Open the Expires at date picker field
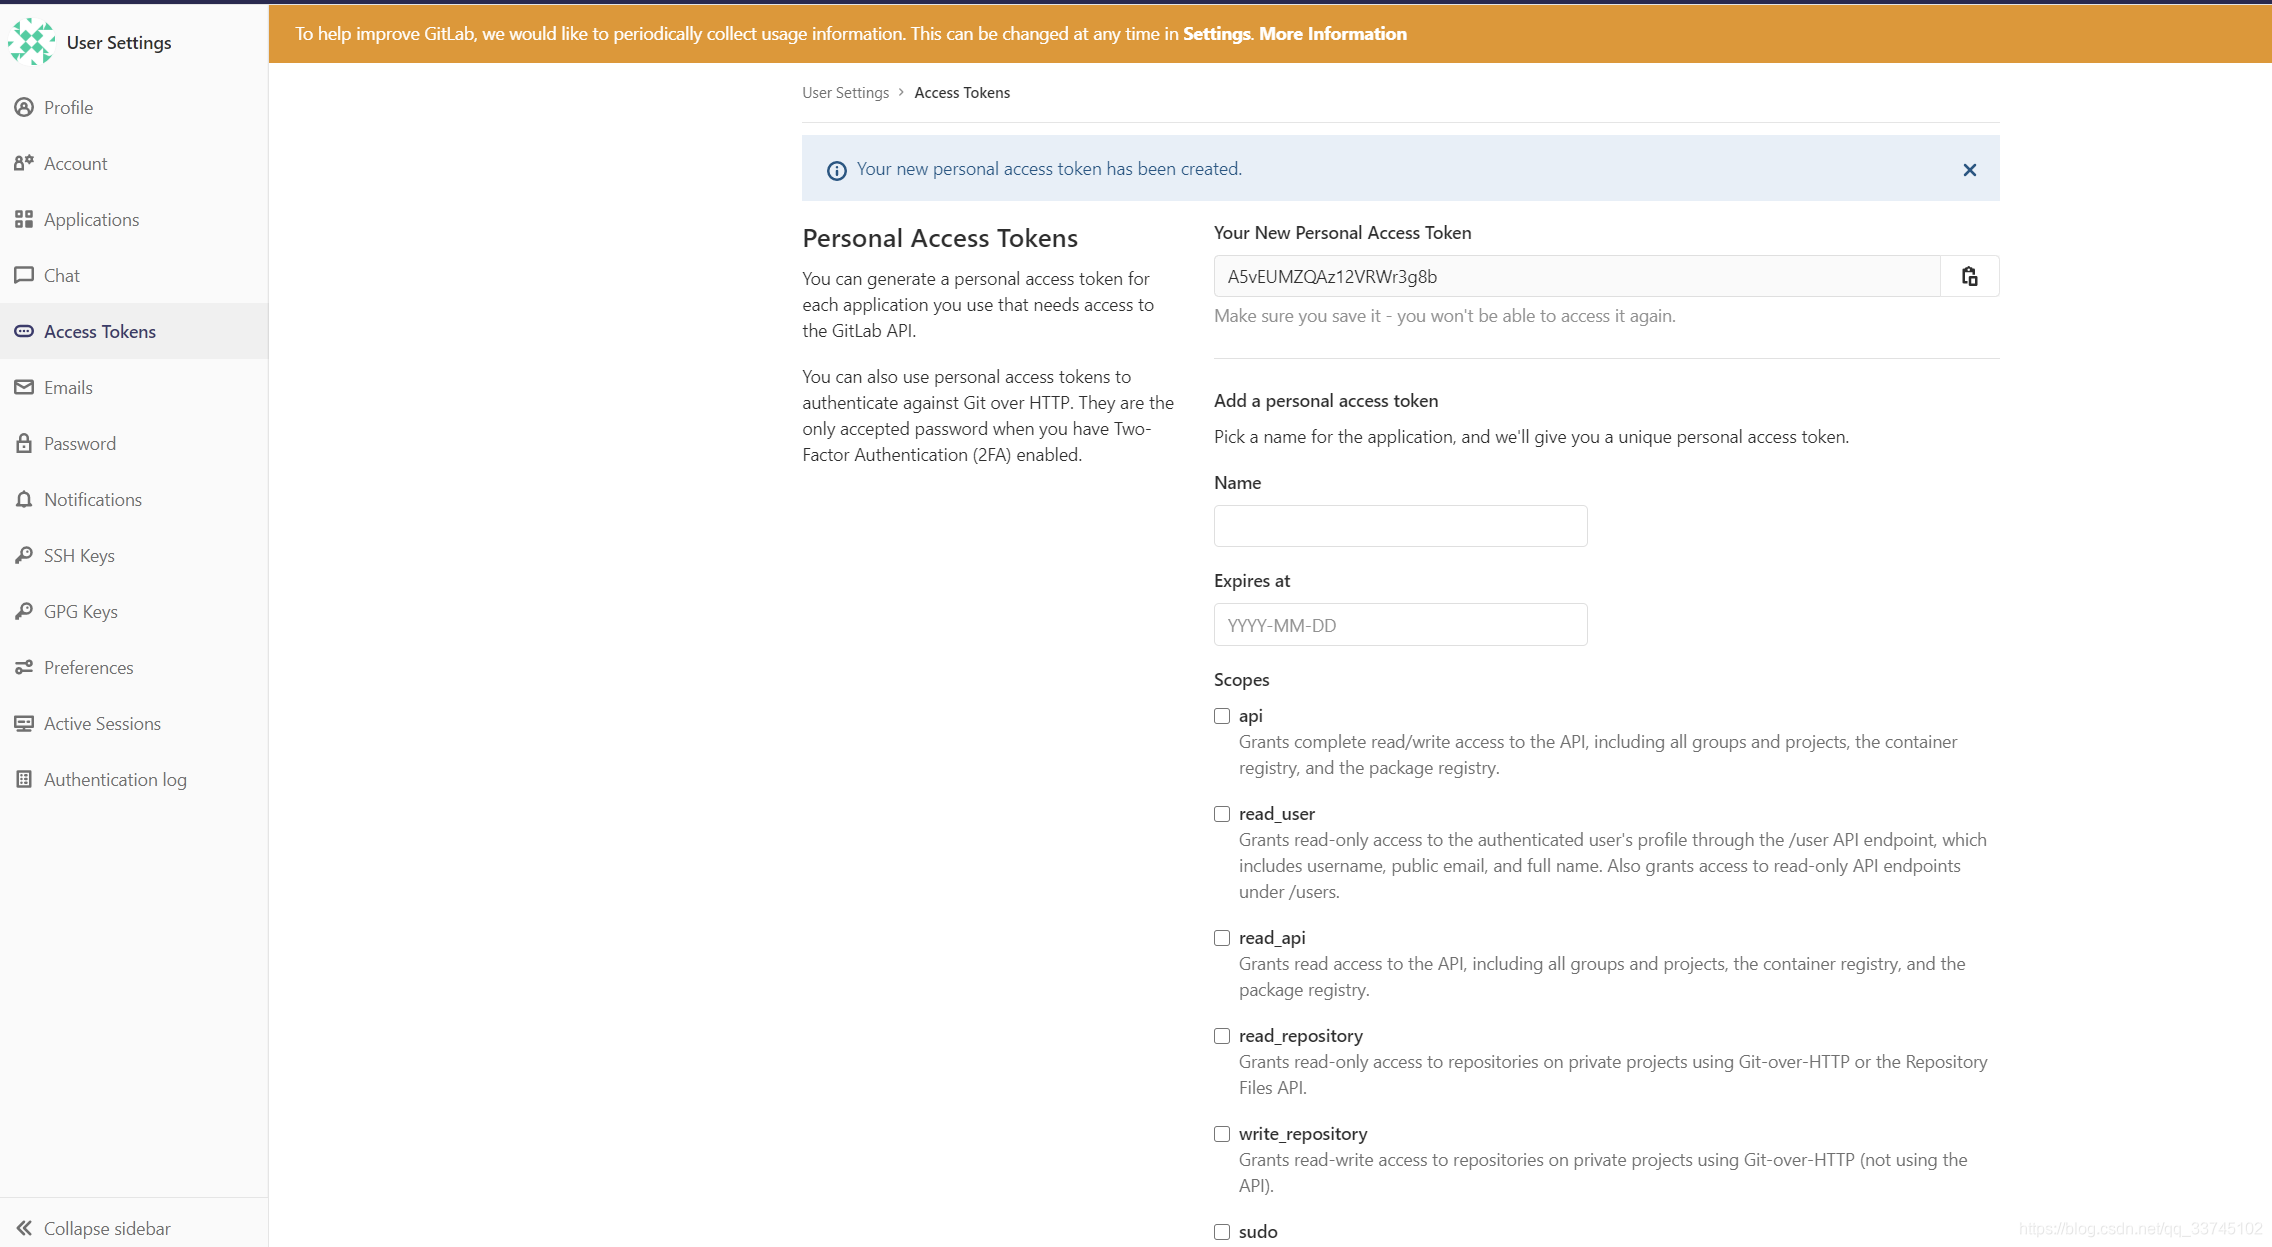The width and height of the screenshot is (2272, 1247). (x=1400, y=625)
